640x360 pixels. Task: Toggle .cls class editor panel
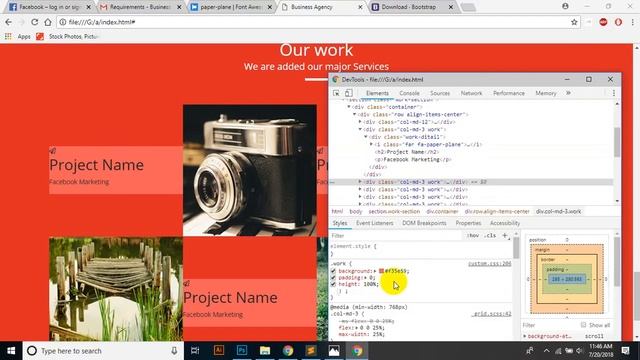point(490,236)
